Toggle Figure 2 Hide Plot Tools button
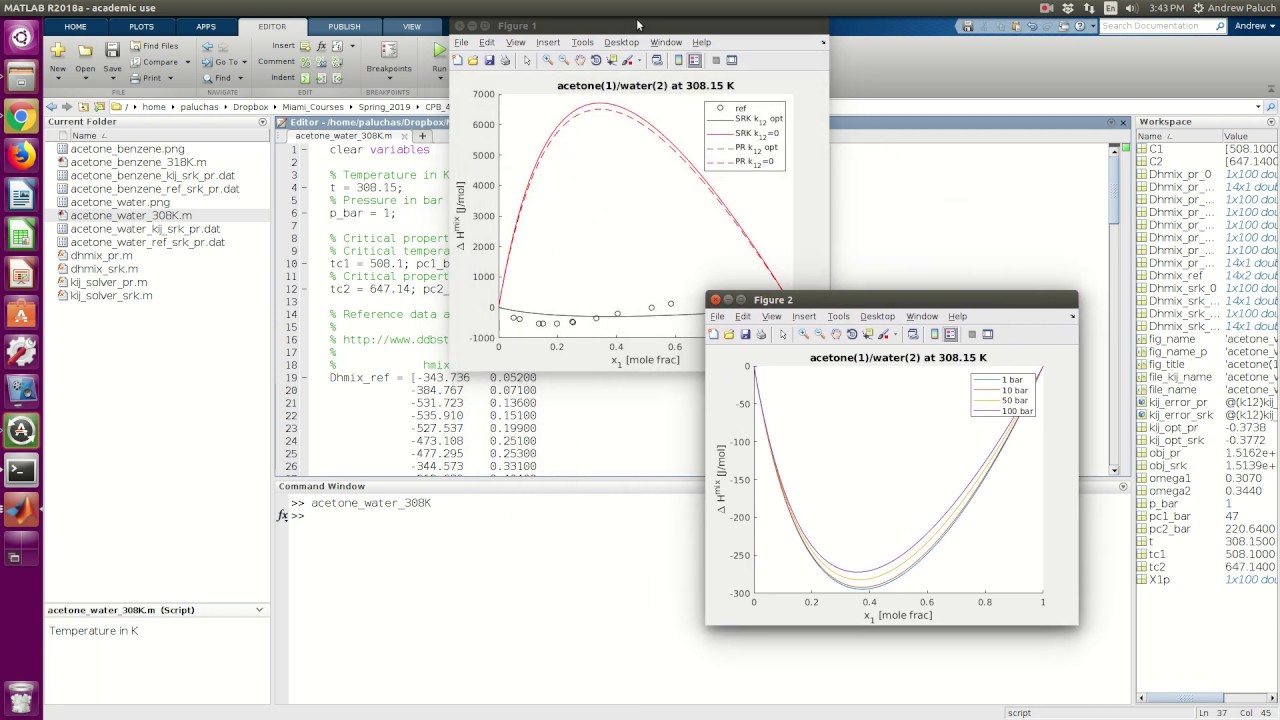1280x720 pixels. (971, 334)
